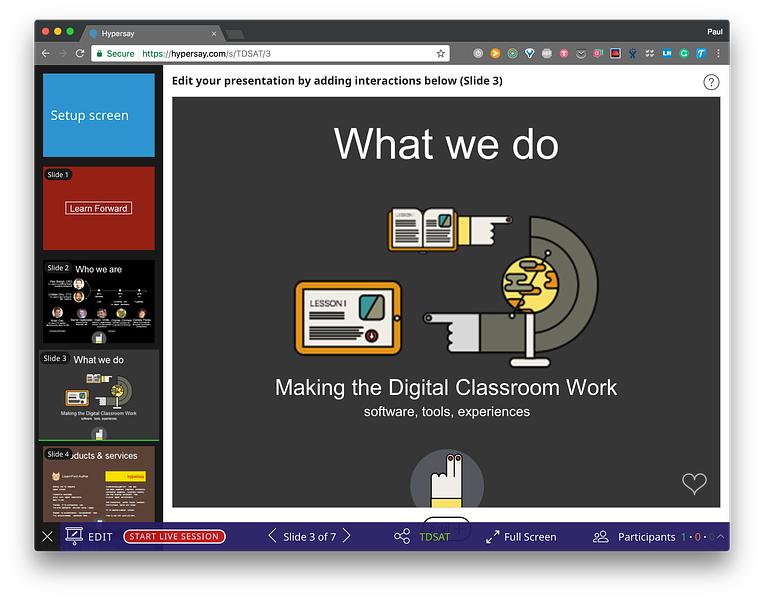The image size is (764, 600).
Task: Expand the Participants panel chevron
Action: [721, 536]
